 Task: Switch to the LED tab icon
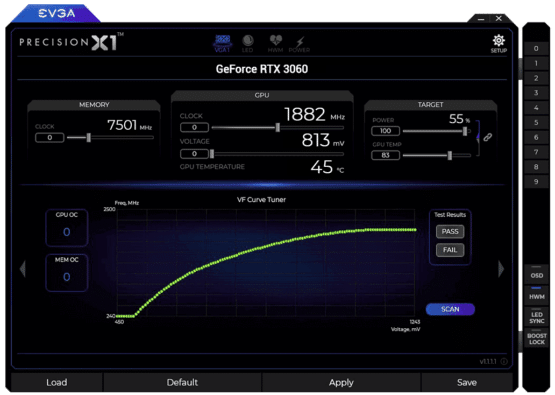pyautogui.click(x=247, y=44)
